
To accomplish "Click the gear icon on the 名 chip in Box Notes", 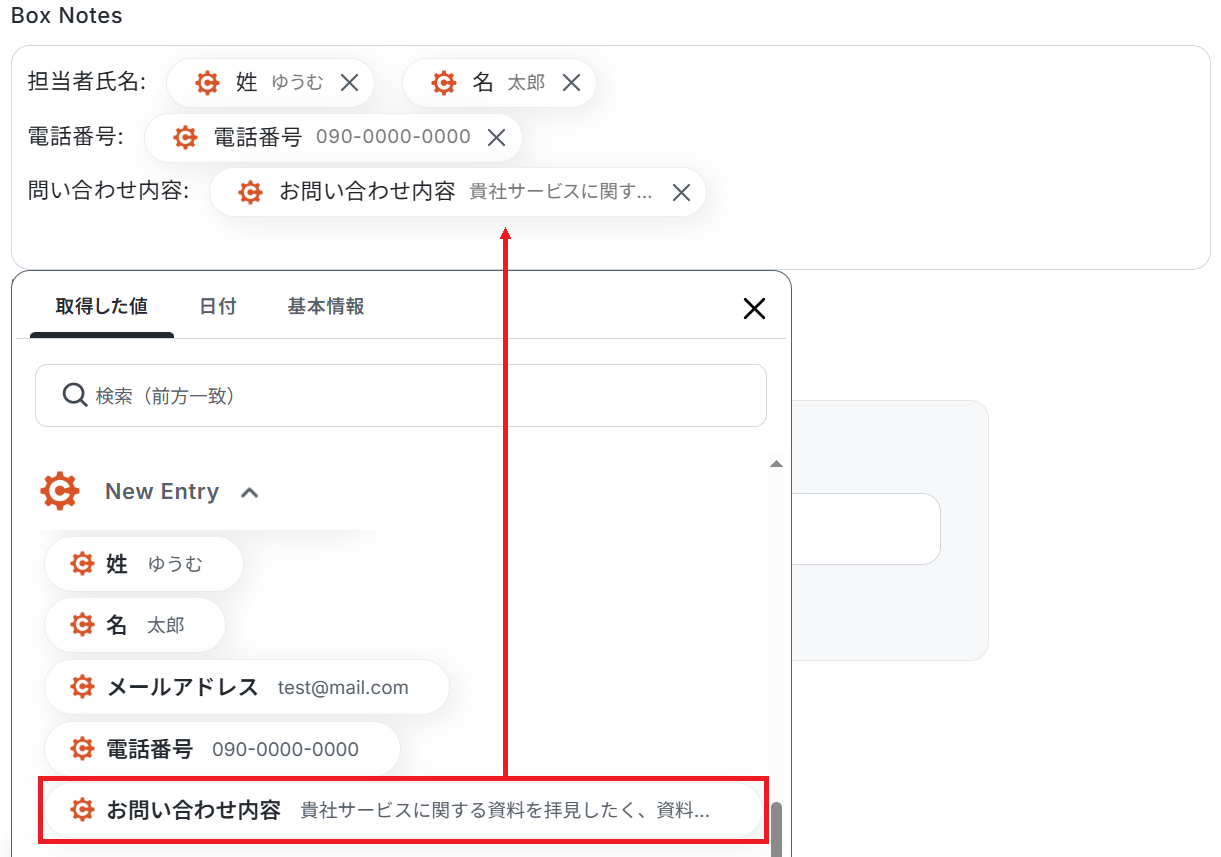I will [x=444, y=83].
